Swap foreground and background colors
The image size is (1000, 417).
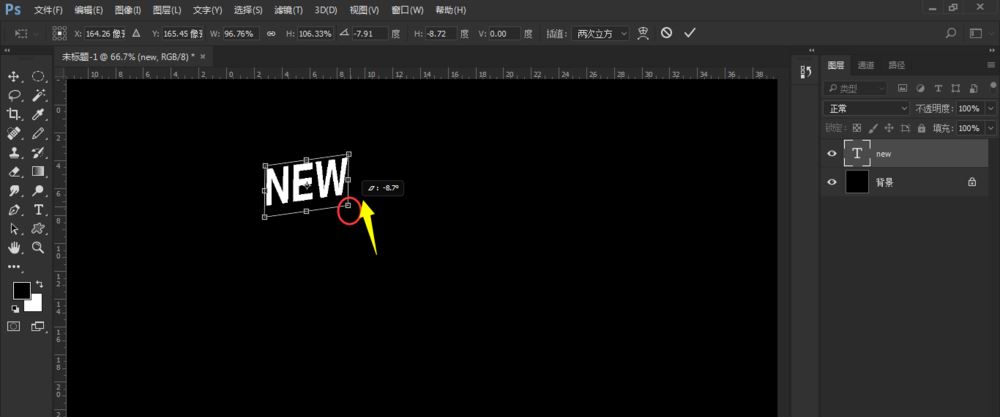pyautogui.click(x=40, y=284)
